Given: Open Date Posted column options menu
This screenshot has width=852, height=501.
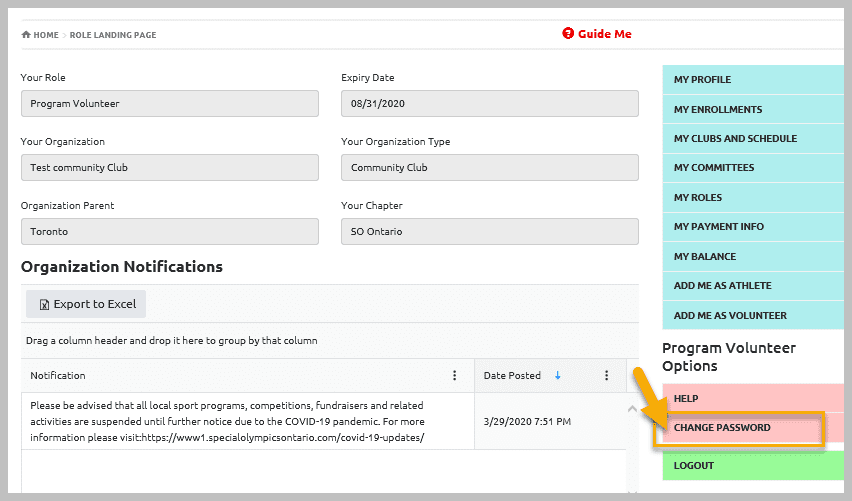Looking at the screenshot, I should point(606,375).
